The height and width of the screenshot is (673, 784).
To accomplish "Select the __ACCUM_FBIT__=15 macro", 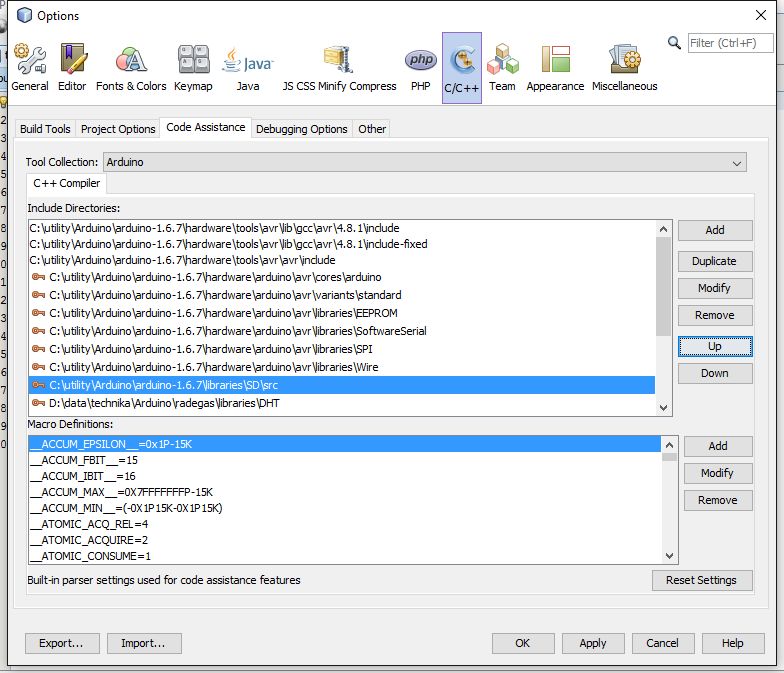I will [345, 460].
